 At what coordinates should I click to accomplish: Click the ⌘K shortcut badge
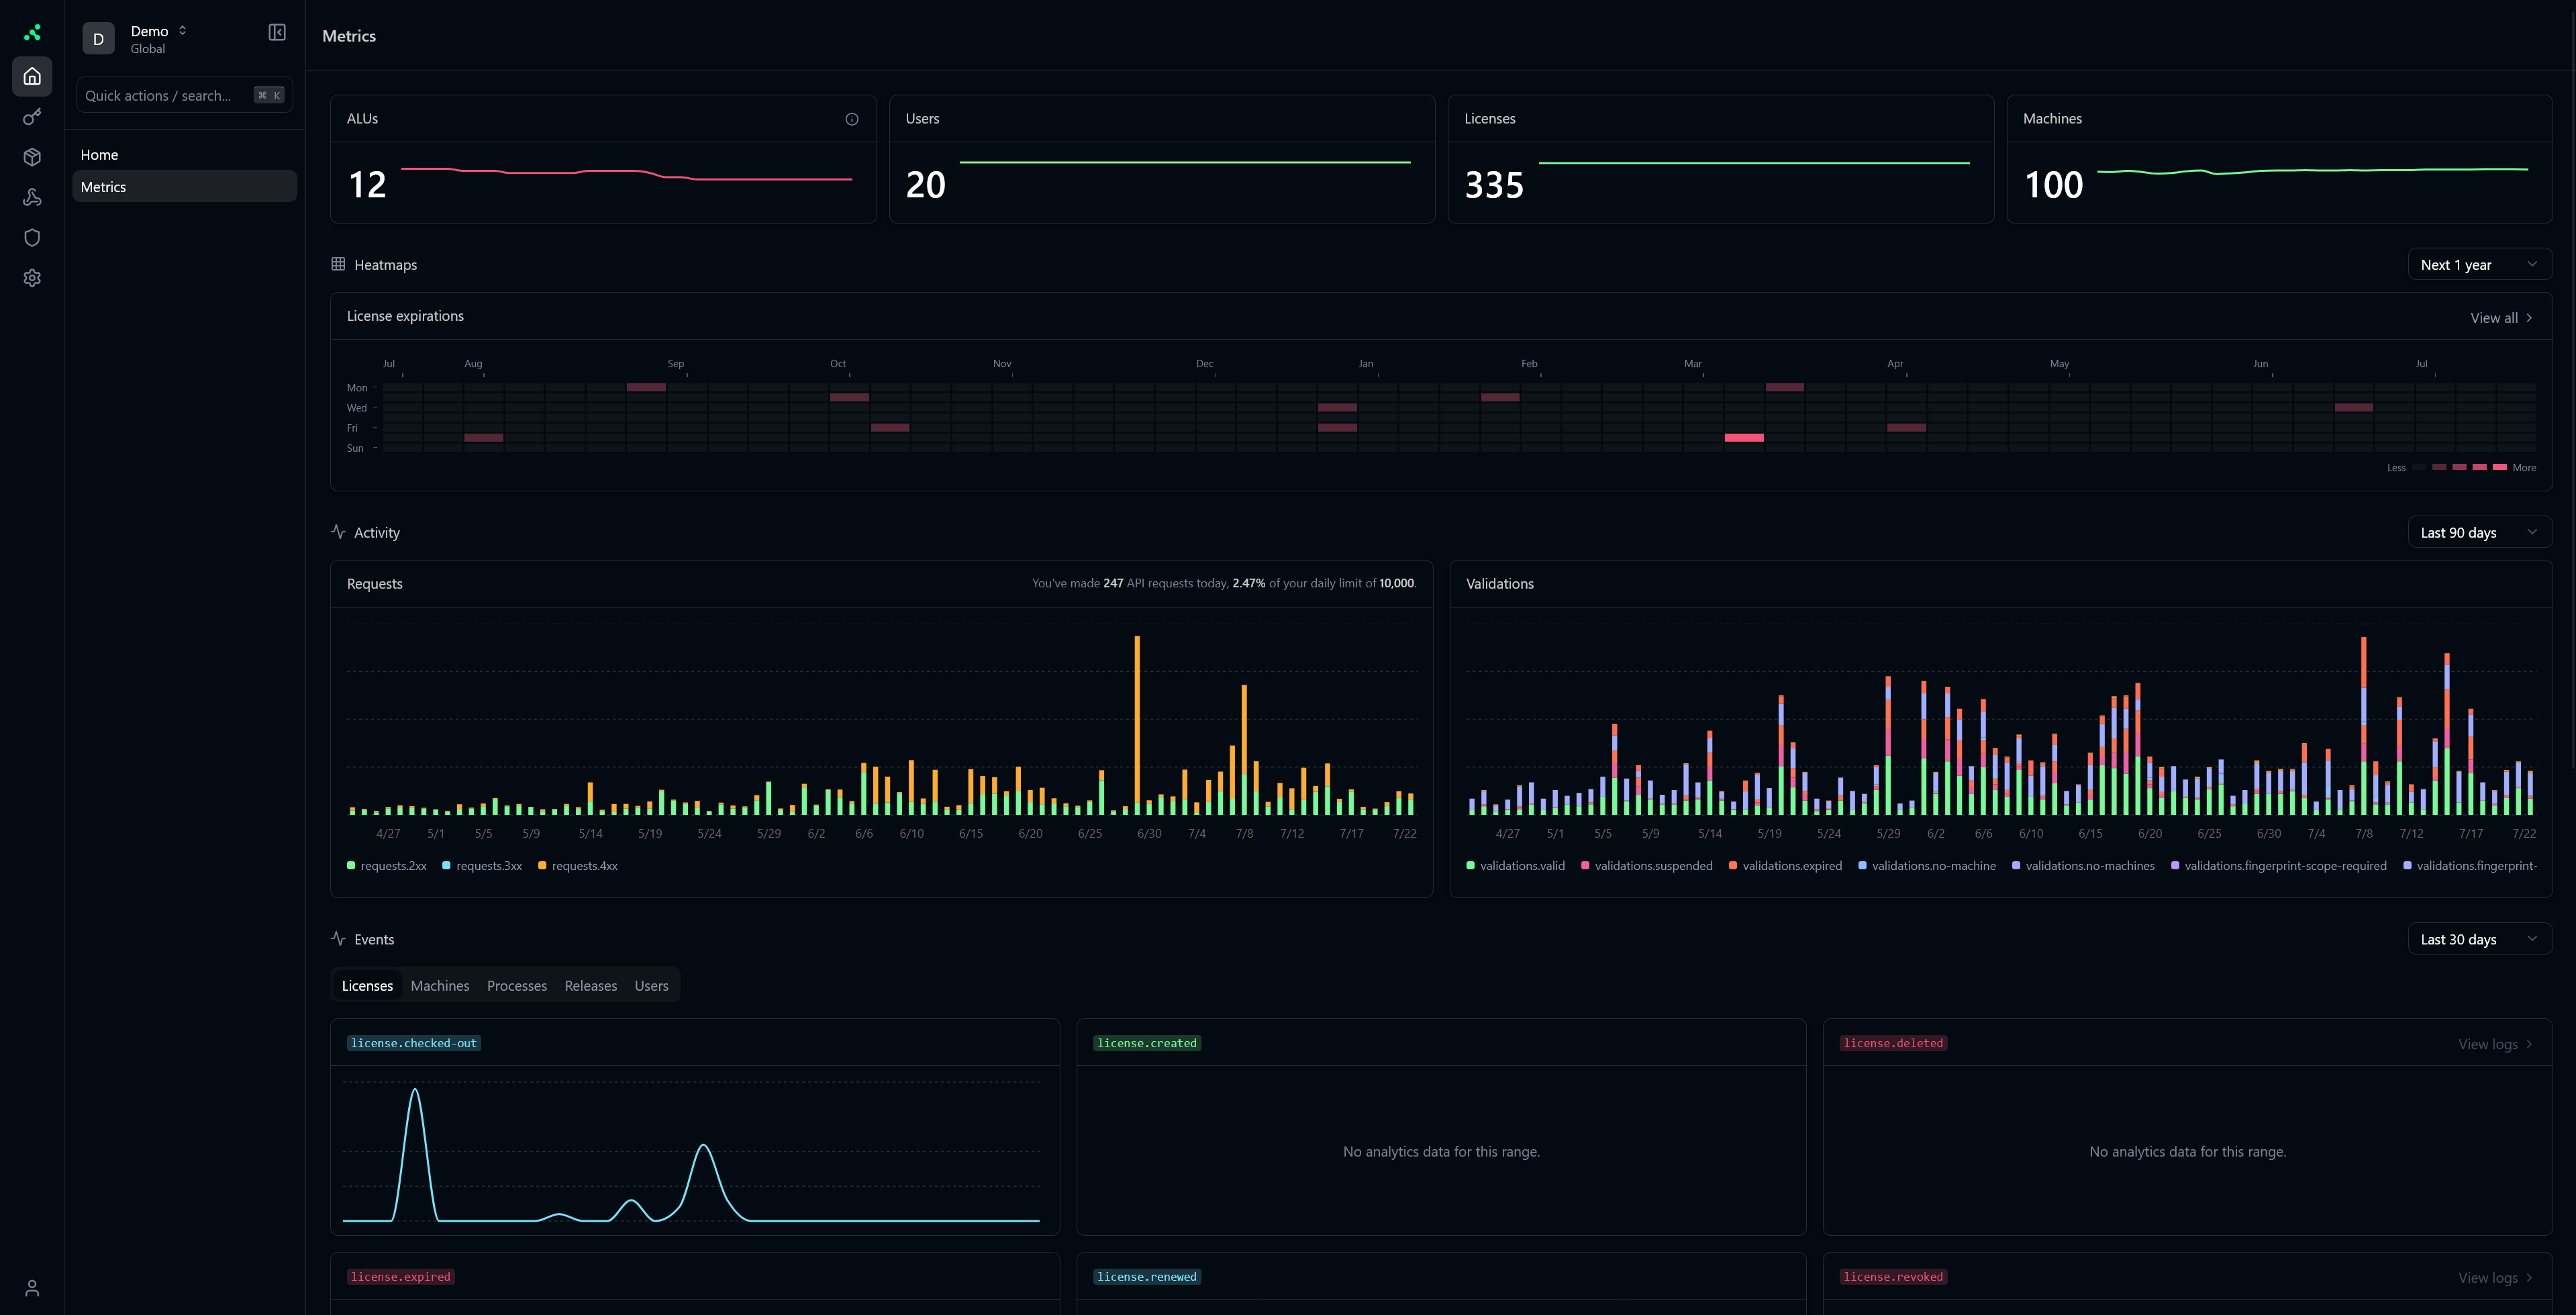click(x=269, y=96)
